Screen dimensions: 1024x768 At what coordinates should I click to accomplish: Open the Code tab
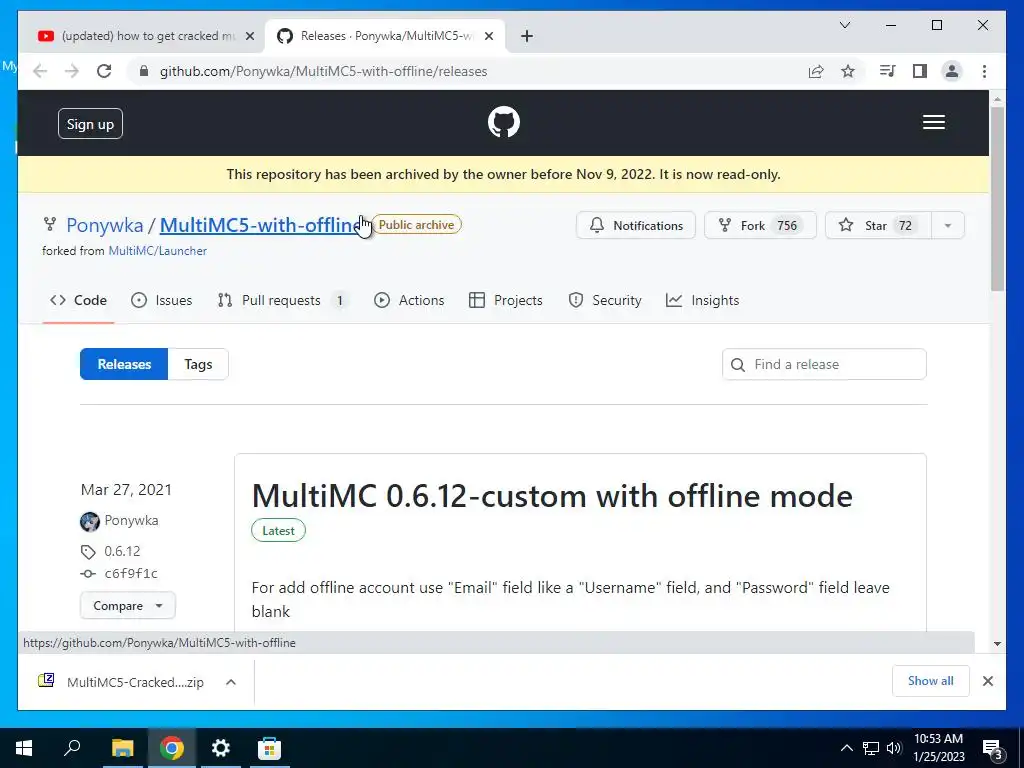click(78, 300)
